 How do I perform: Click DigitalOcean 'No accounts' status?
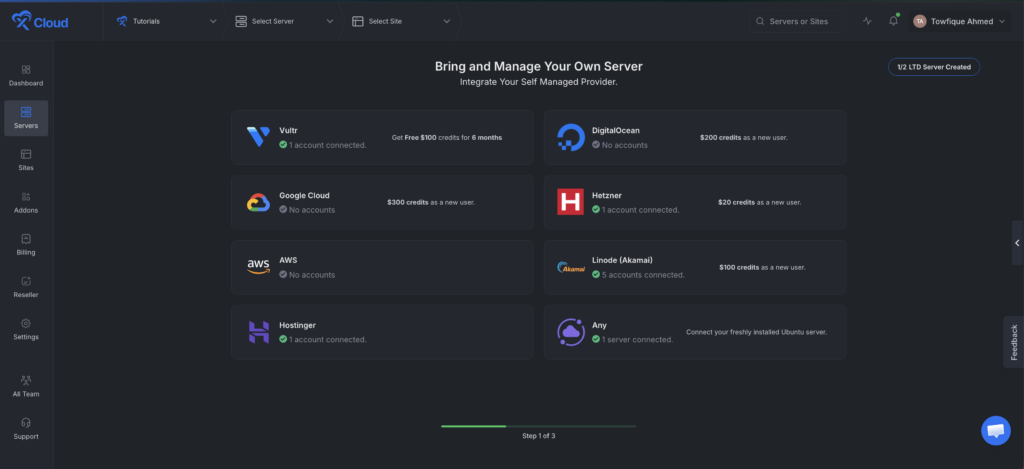pos(620,145)
